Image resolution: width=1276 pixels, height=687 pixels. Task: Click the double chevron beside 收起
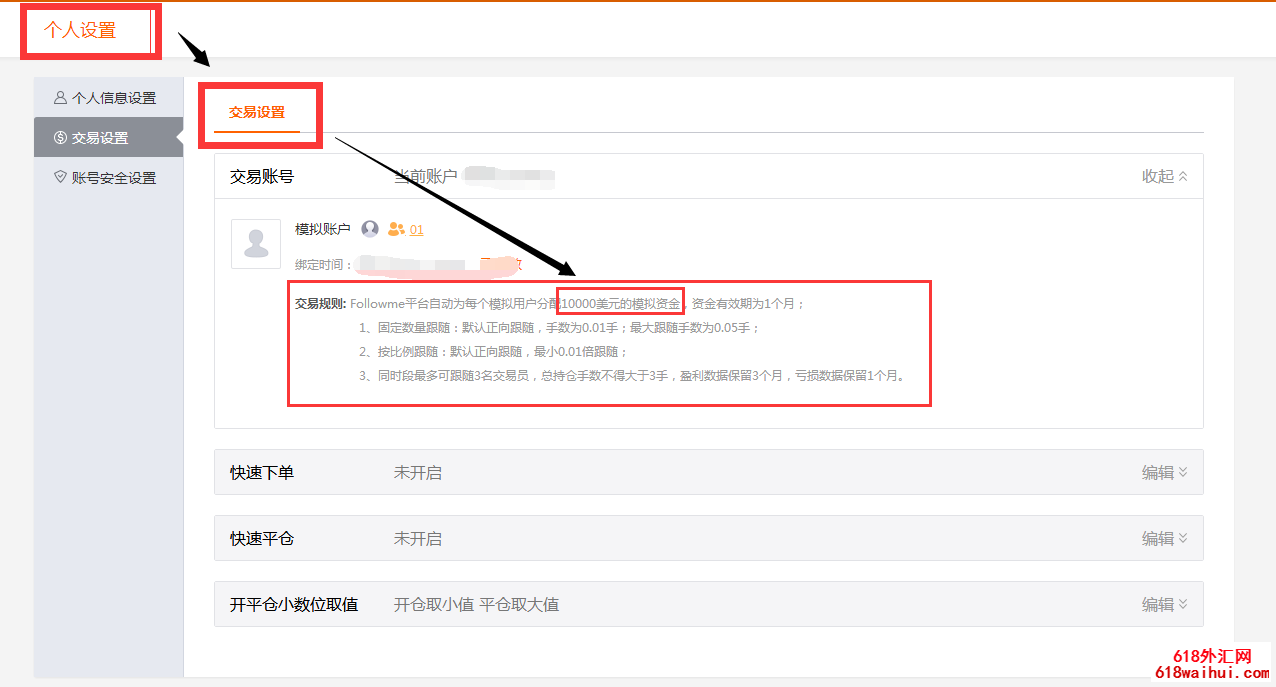click(x=1183, y=176)
